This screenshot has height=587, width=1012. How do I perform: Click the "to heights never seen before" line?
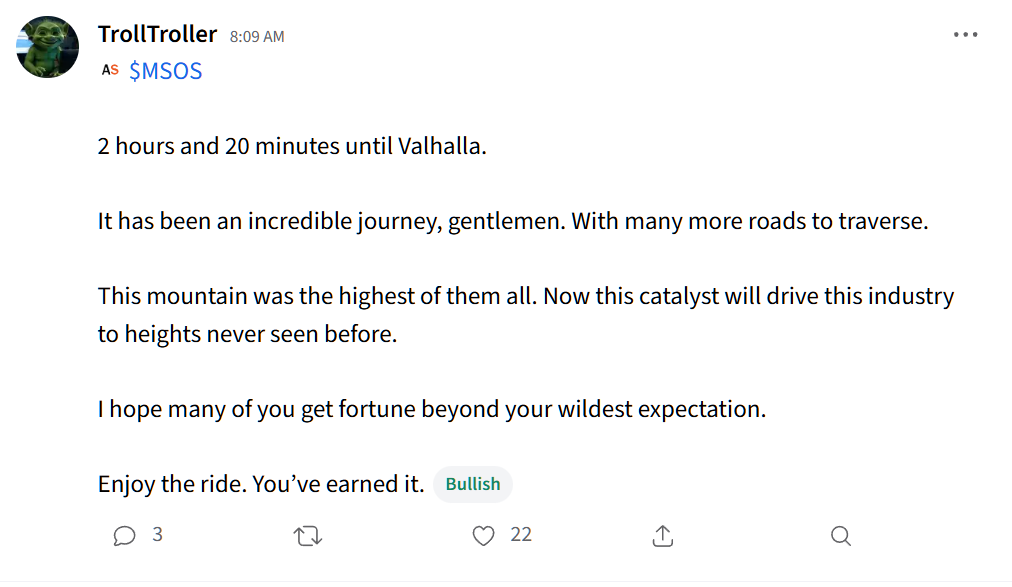coord(247,334)
